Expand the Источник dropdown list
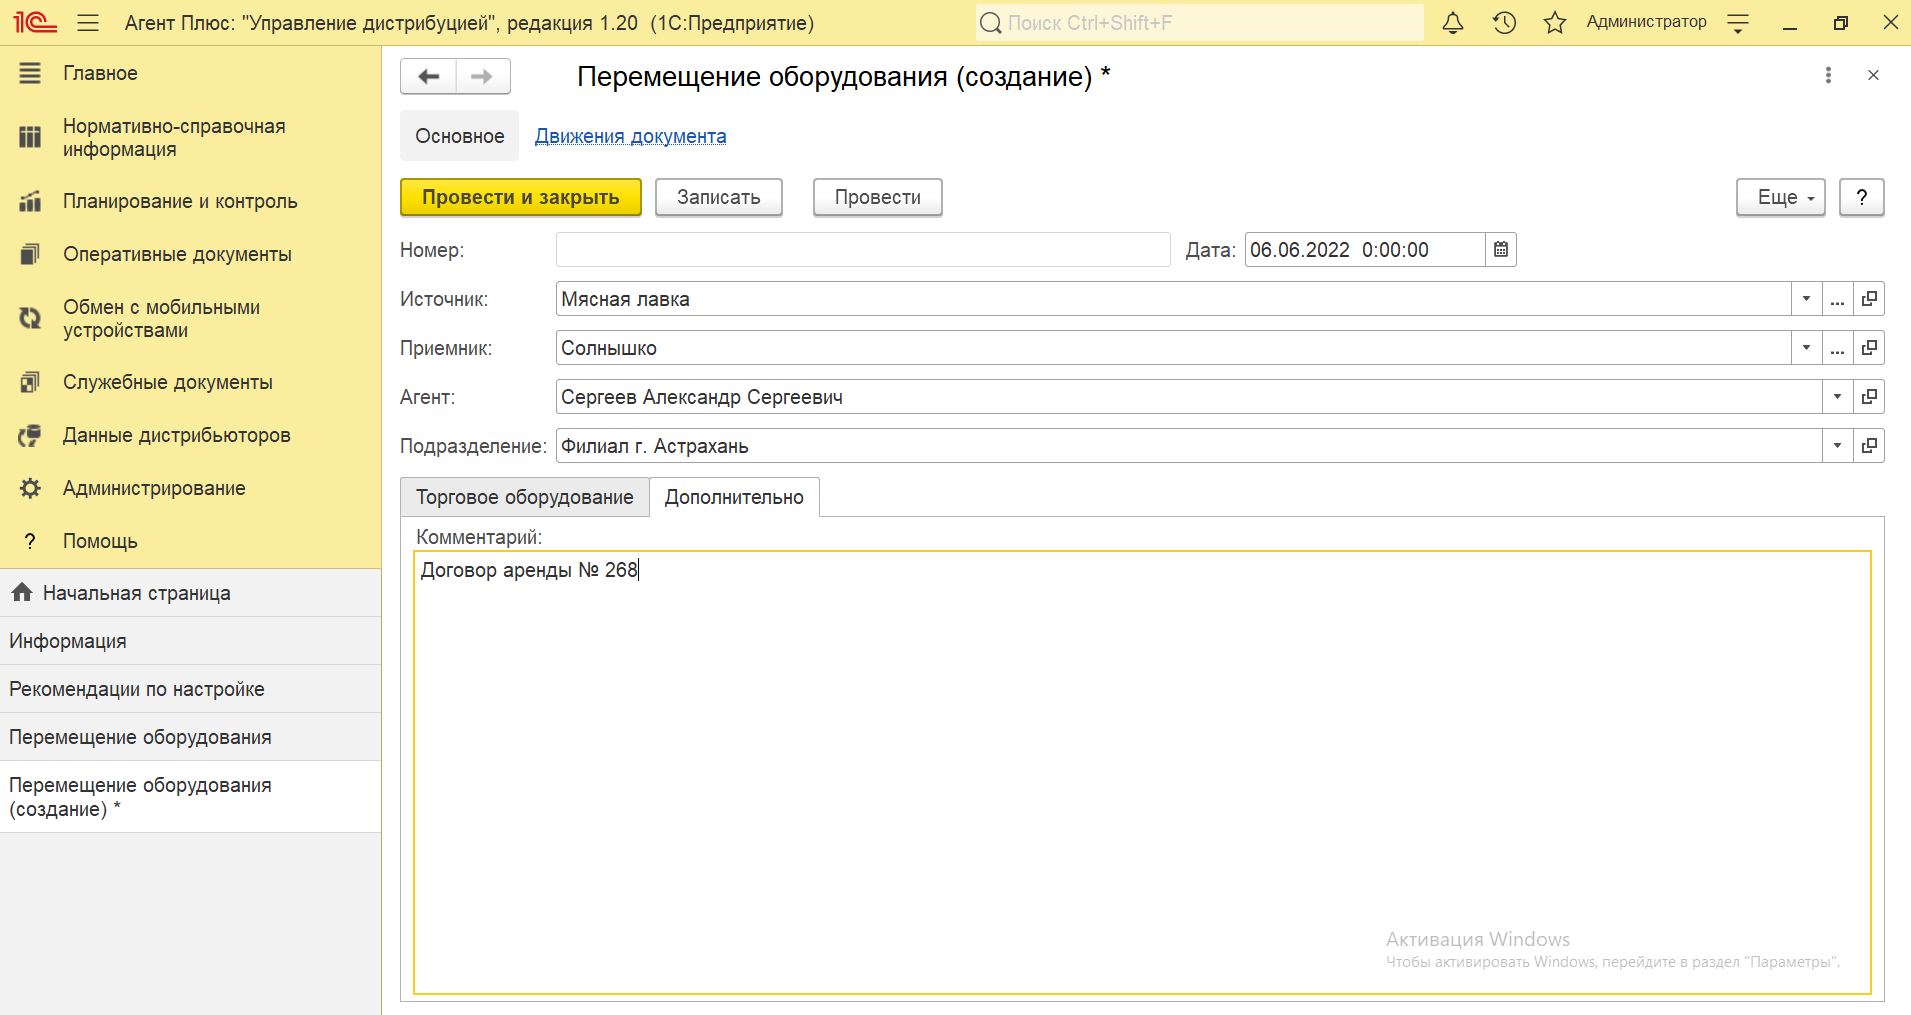The height and width of the screenshot is (1015, 1911). click(1806, 299)
